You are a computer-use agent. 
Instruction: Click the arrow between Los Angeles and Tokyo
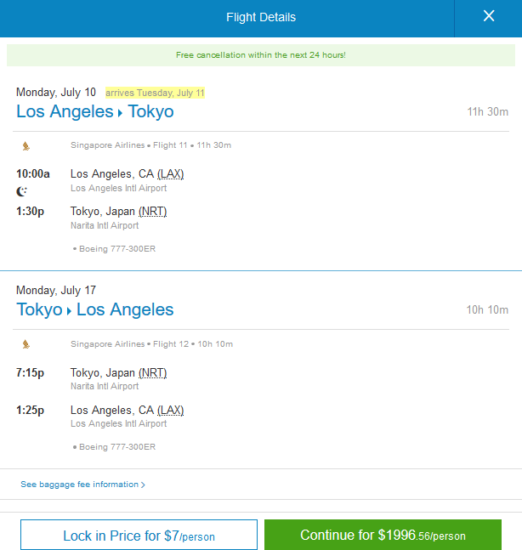120,113
